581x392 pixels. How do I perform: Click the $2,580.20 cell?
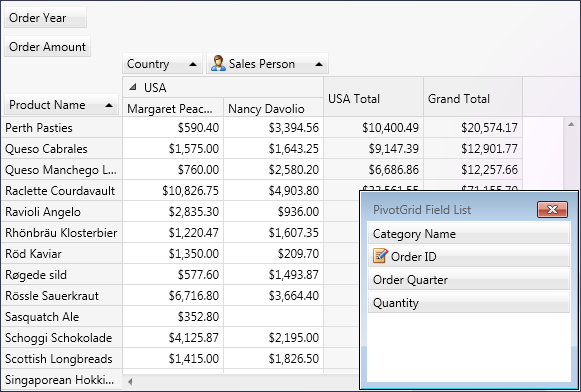pos(273,170)
